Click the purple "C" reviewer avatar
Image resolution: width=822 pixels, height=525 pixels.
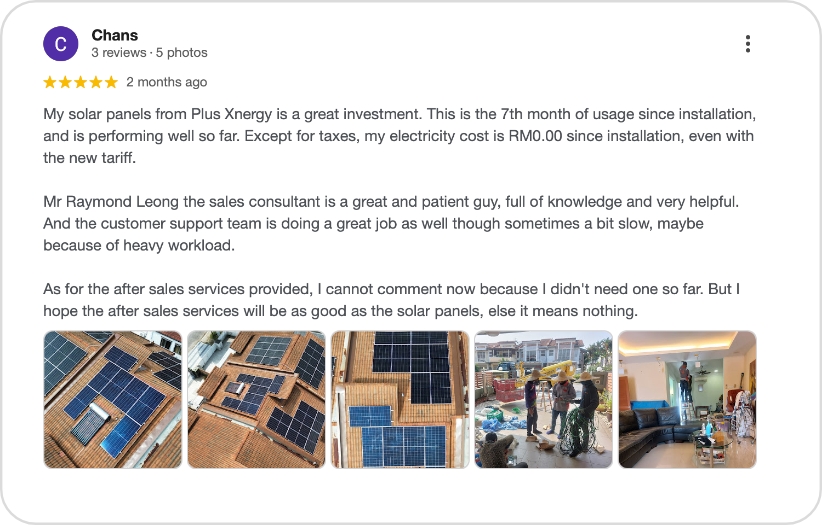pyautogui.click(x=61, y=44)
